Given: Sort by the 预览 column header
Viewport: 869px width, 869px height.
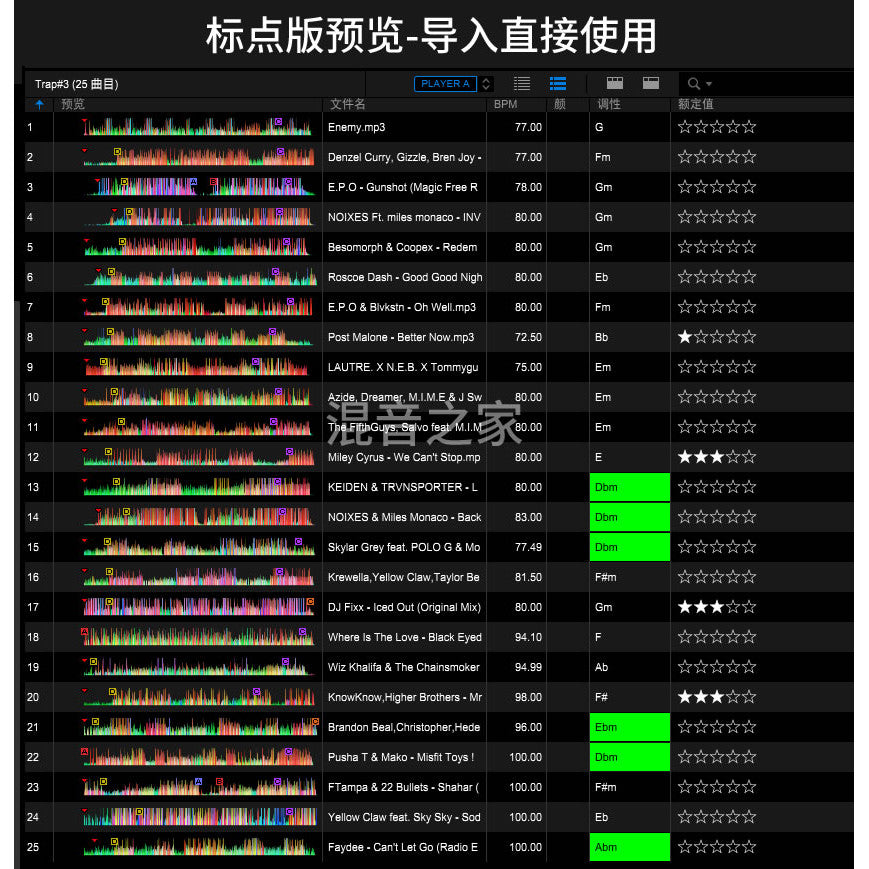Looking at the screenshot, I should click(x=73, y=104).
